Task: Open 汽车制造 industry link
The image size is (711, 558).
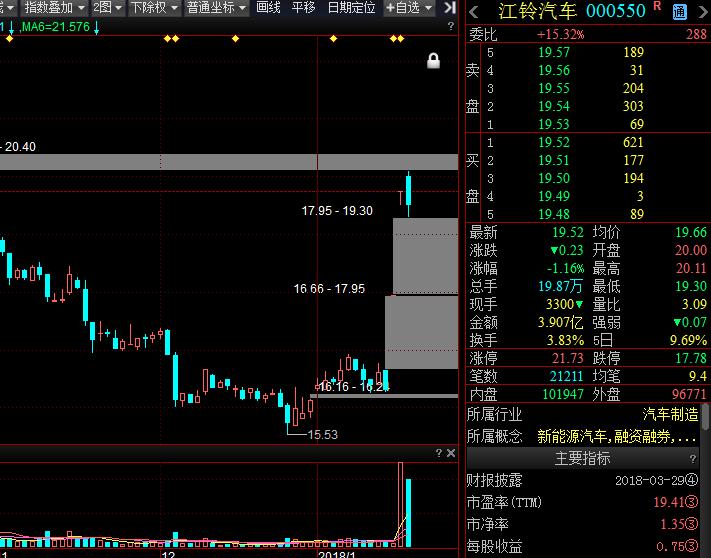Action: (x=670, y=414)
